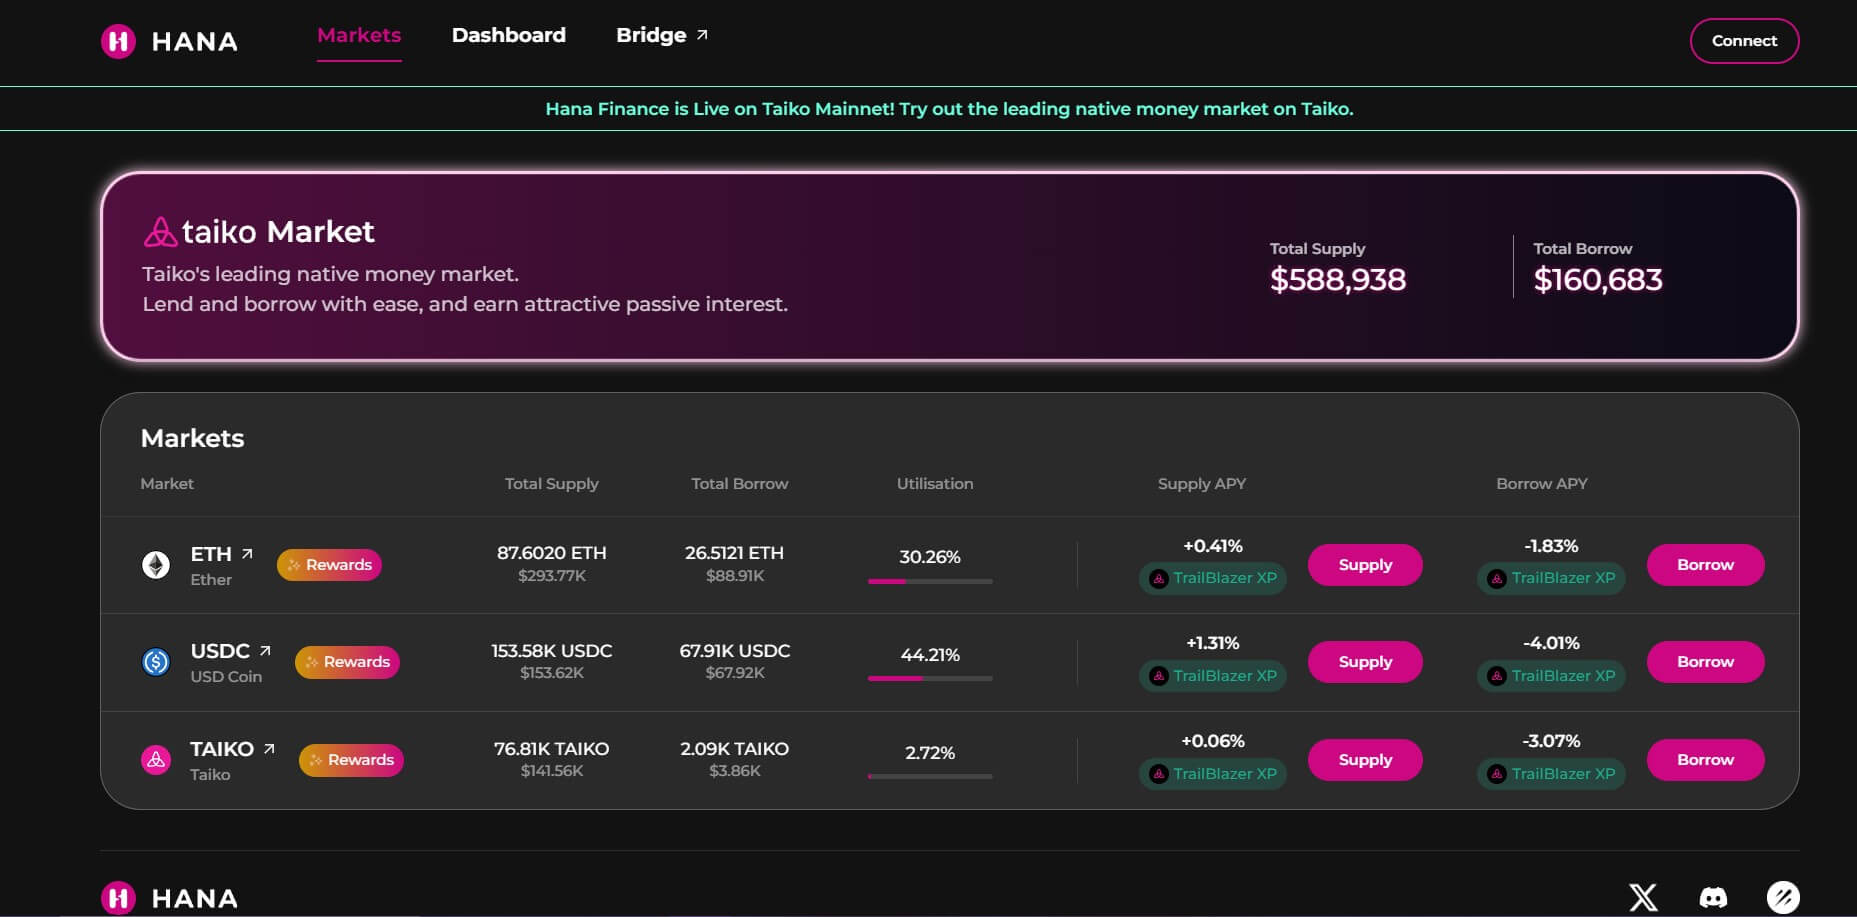Image resolution: width=1857 pixels, height=917 pixels.
Task: Click the Rewards badge in USDC row
Action: (x=347, y=662)
